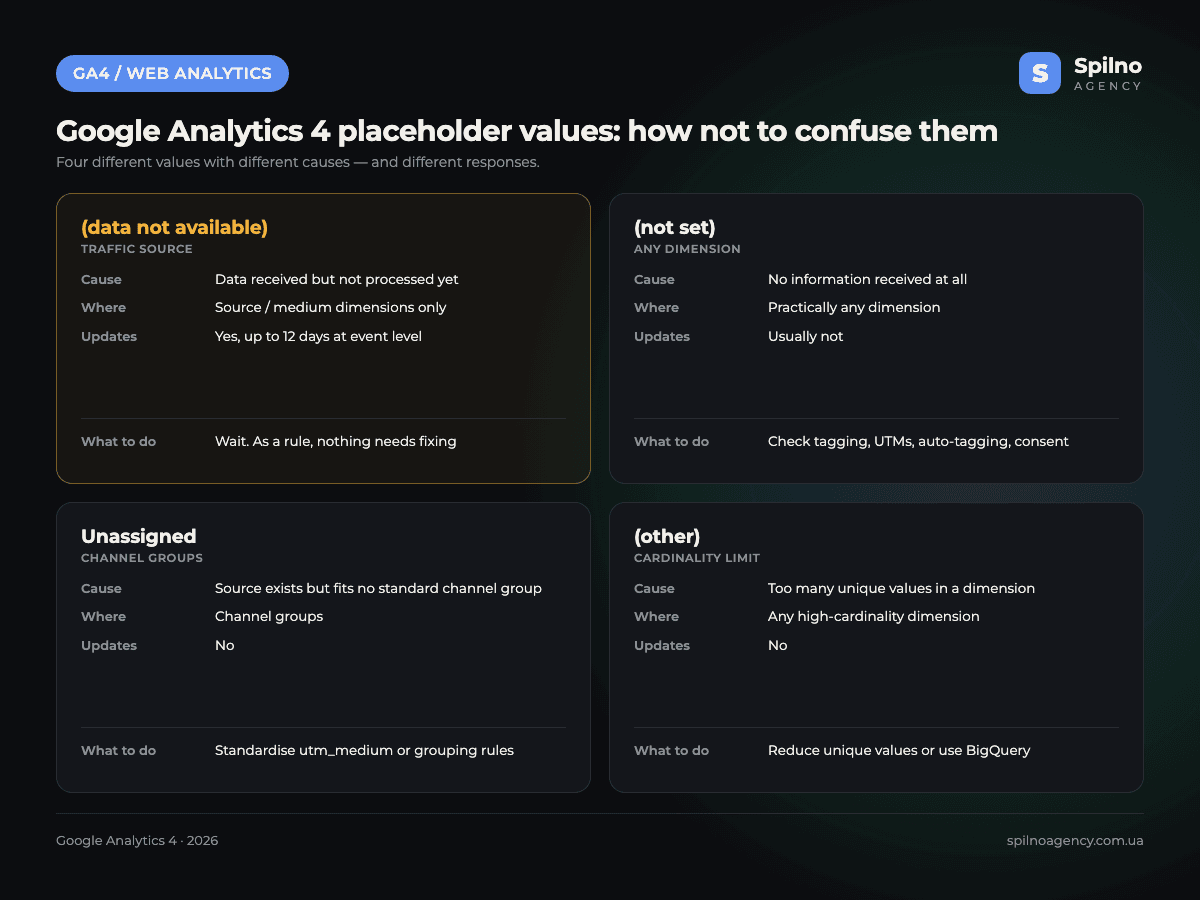Select 'Standardise utm_medium or grouping rules' text
Screen dimensions: 1200x900
tap(364, 751)
